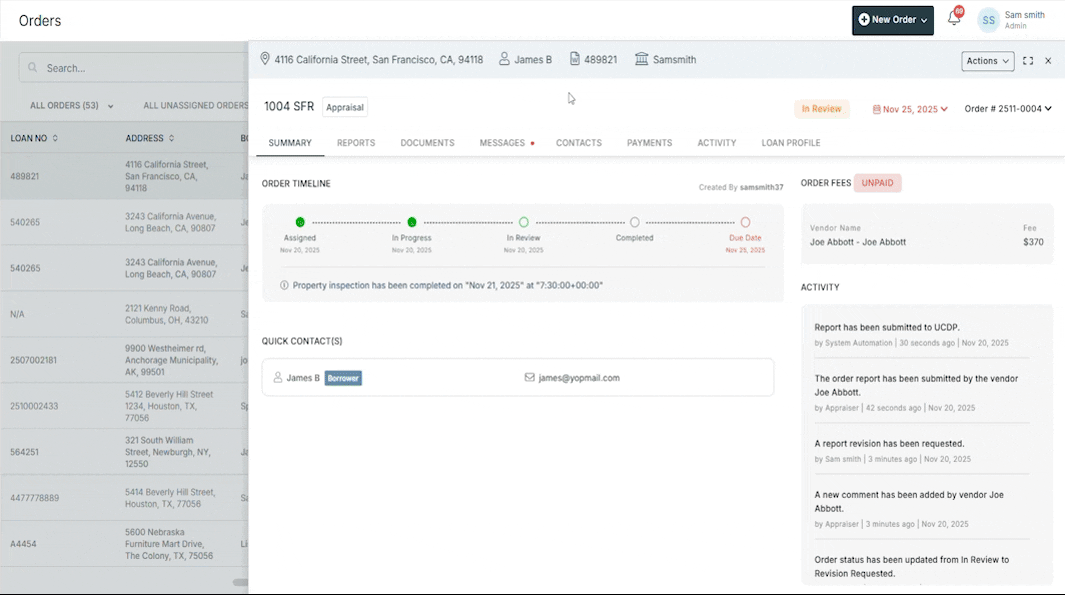The image size is (1065, 595).
Task: Click the borrower person icon beside James B
Action: pyautogui.click(x=505, y=60)
